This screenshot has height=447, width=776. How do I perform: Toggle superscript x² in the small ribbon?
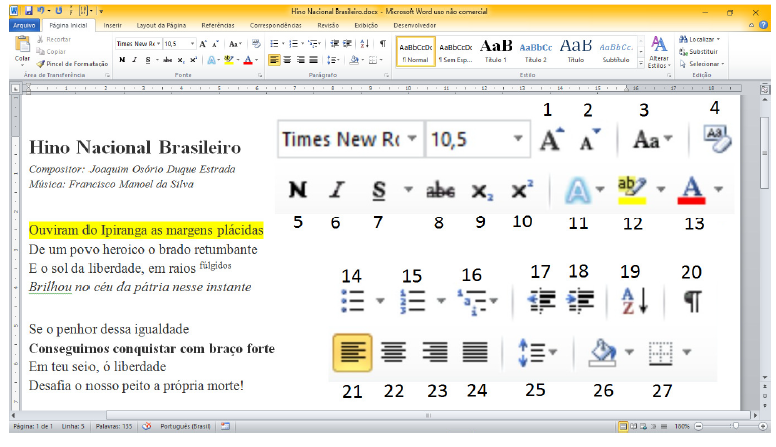pyautogui.click(x=194, y=60)
